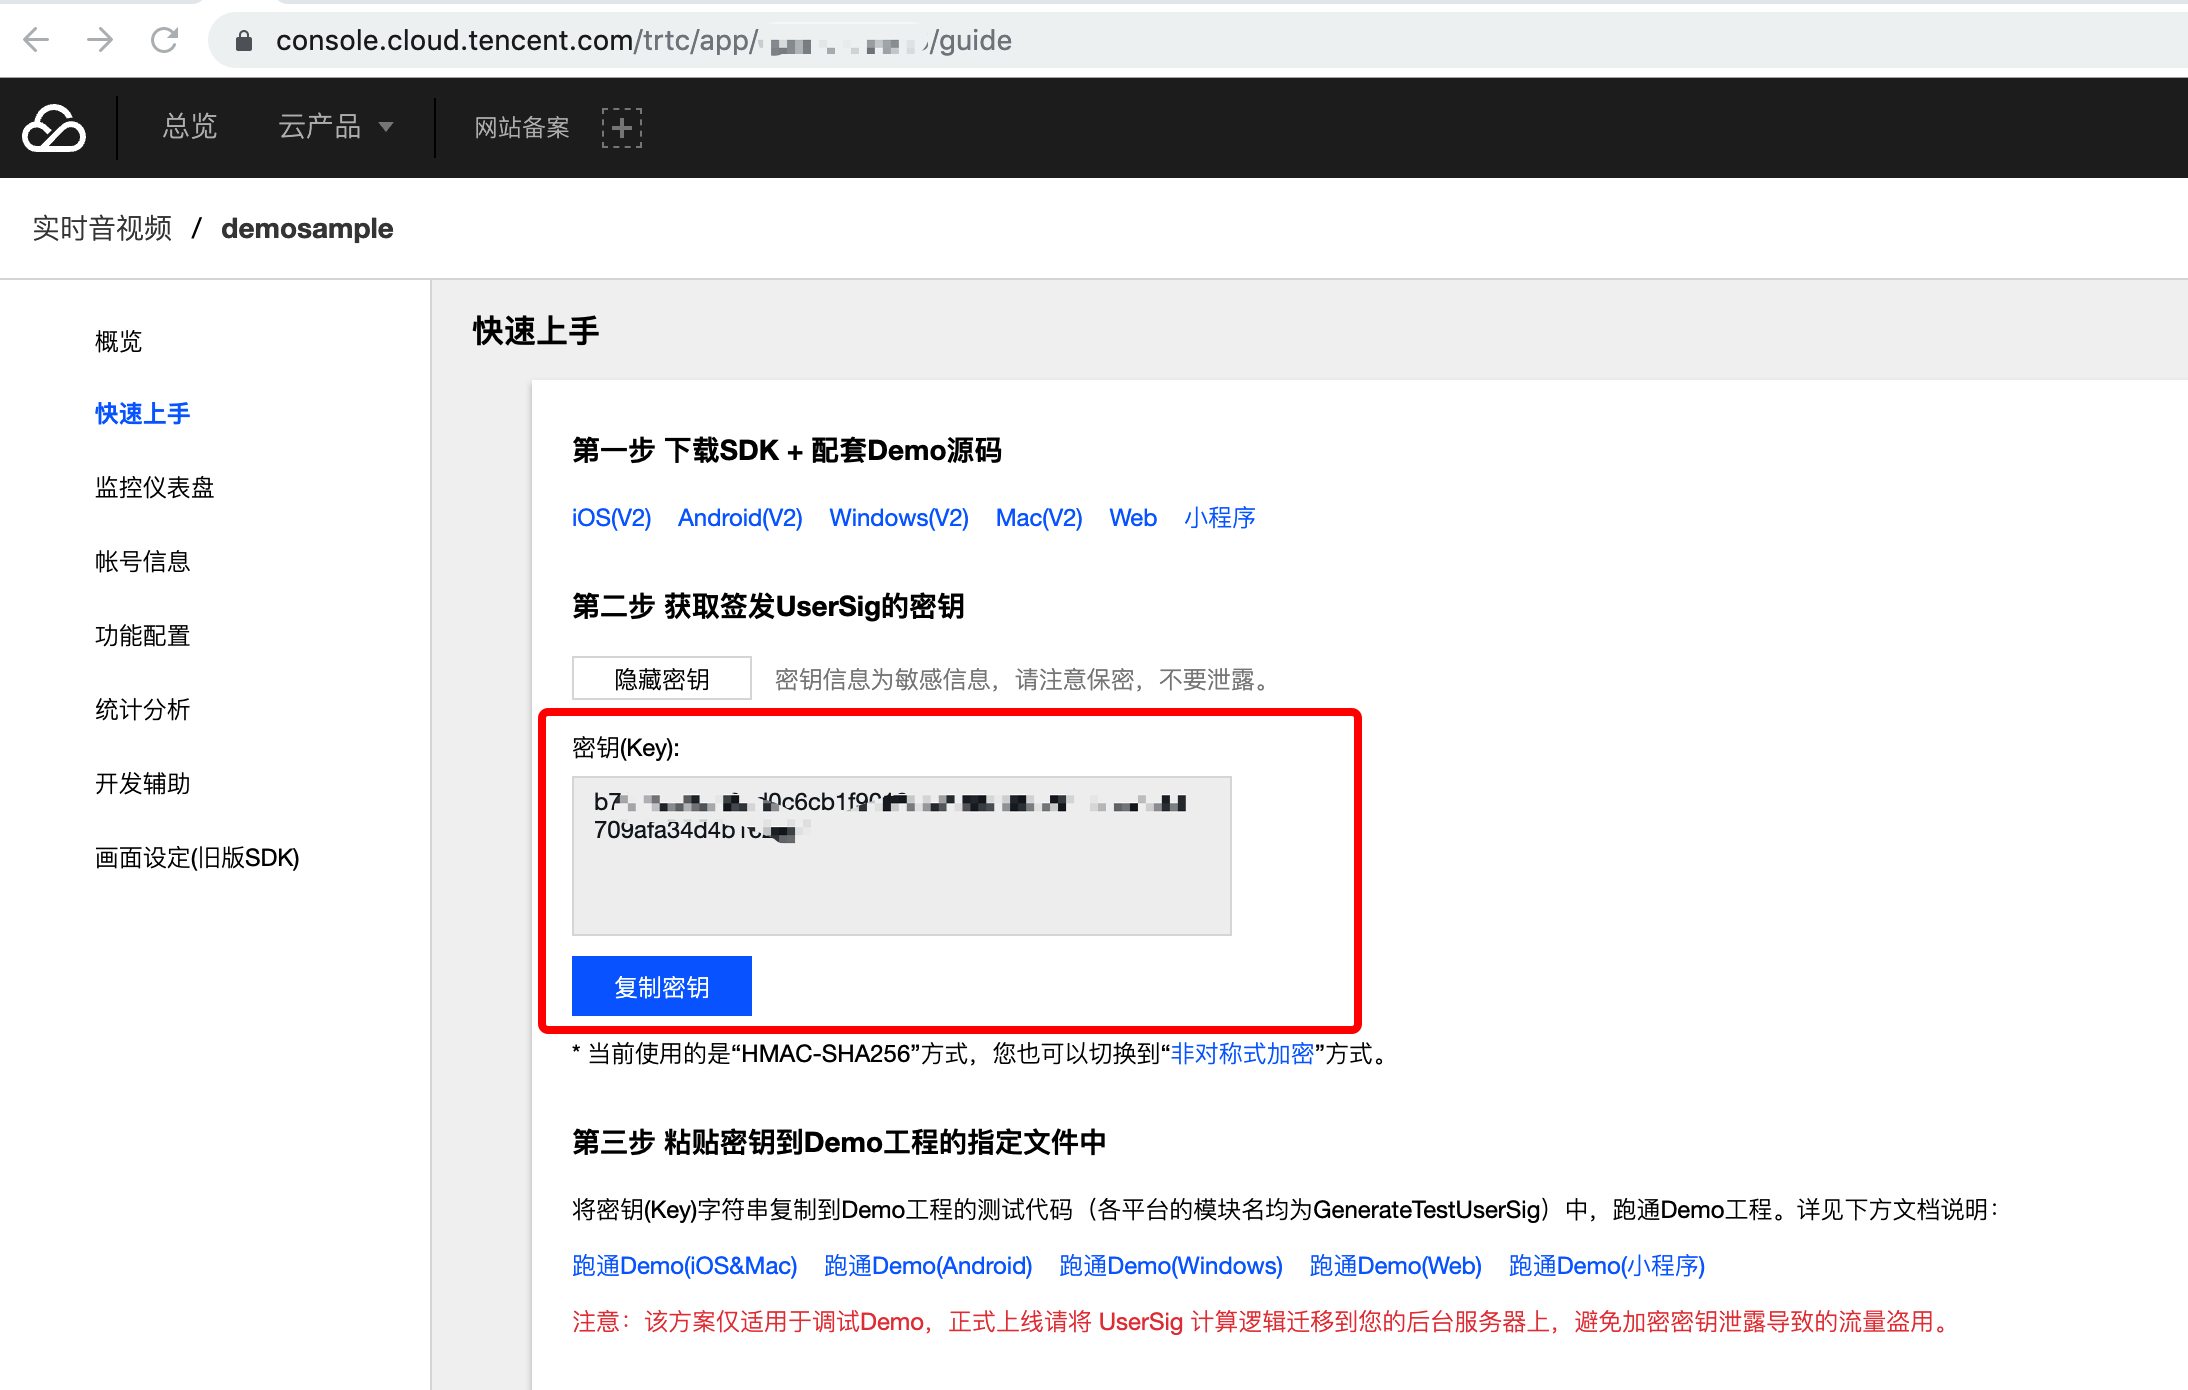Click the 快速上手 page heading
The width and height of the screenshot is (2188, 1390).
coord(536,331)
